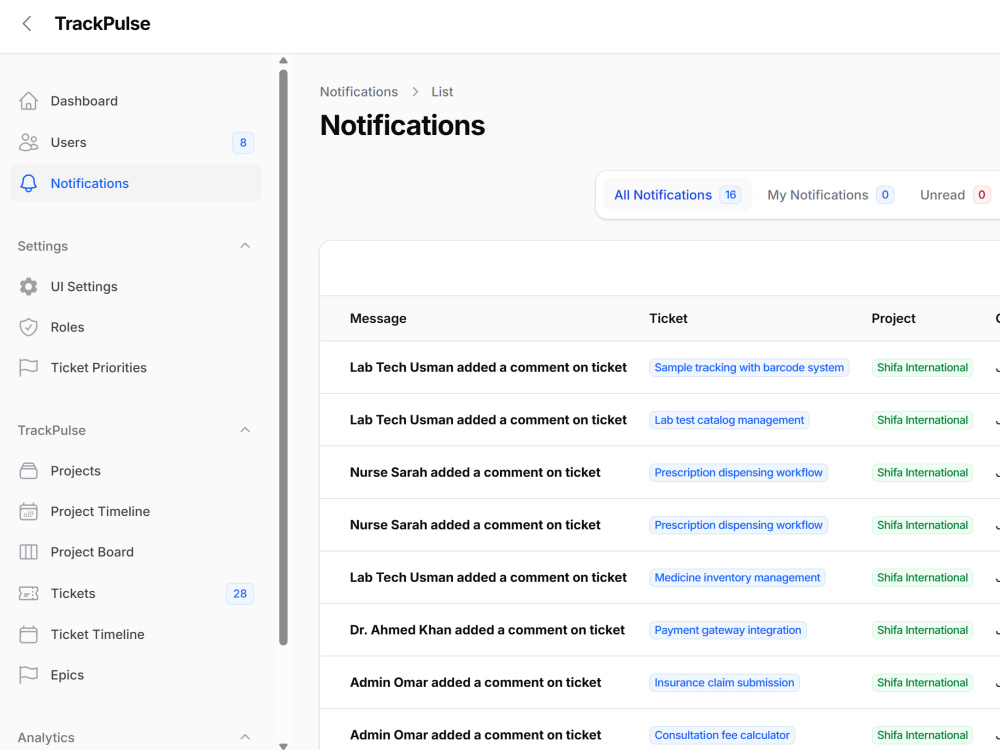Click the Tickets ticket icon

coord(28,593)
